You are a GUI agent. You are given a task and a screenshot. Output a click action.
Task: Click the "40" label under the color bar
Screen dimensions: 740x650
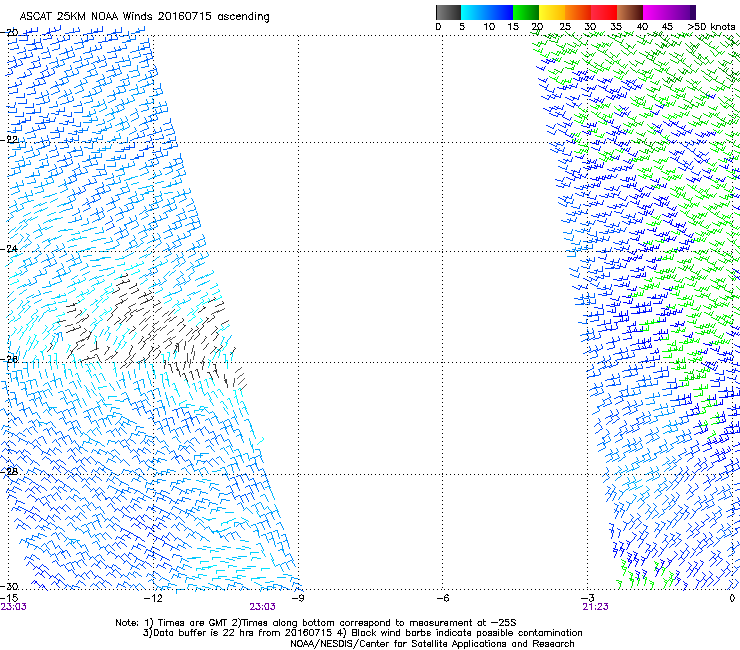(x=642, y=26)
